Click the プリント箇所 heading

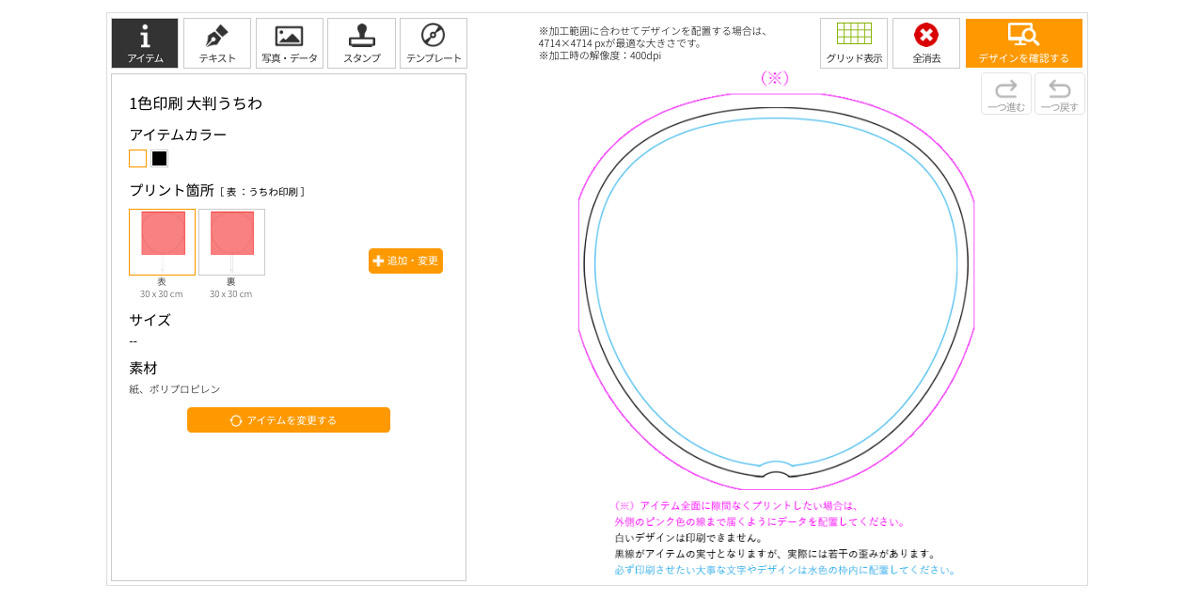(x=171, y=190)
